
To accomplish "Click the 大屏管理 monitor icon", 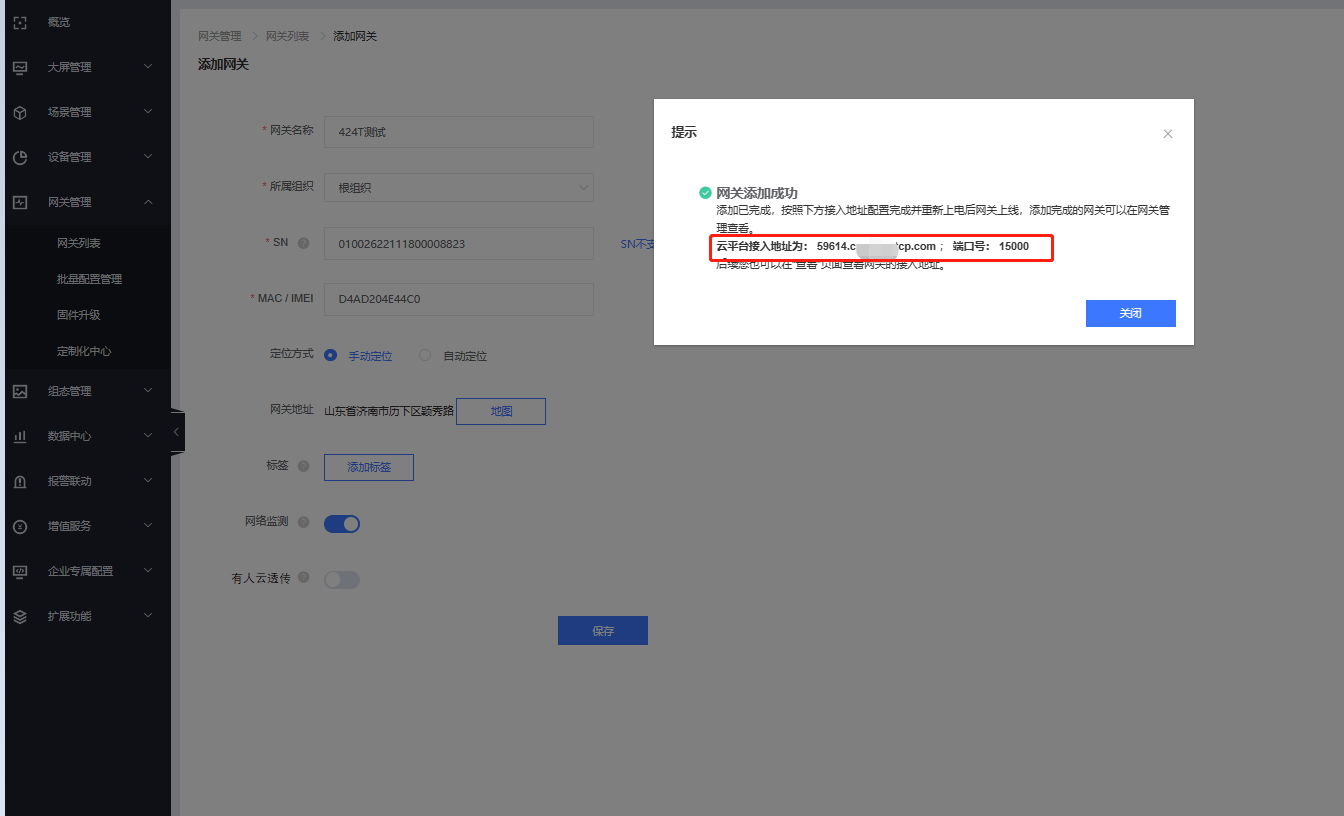I will (x=20, y=67).
